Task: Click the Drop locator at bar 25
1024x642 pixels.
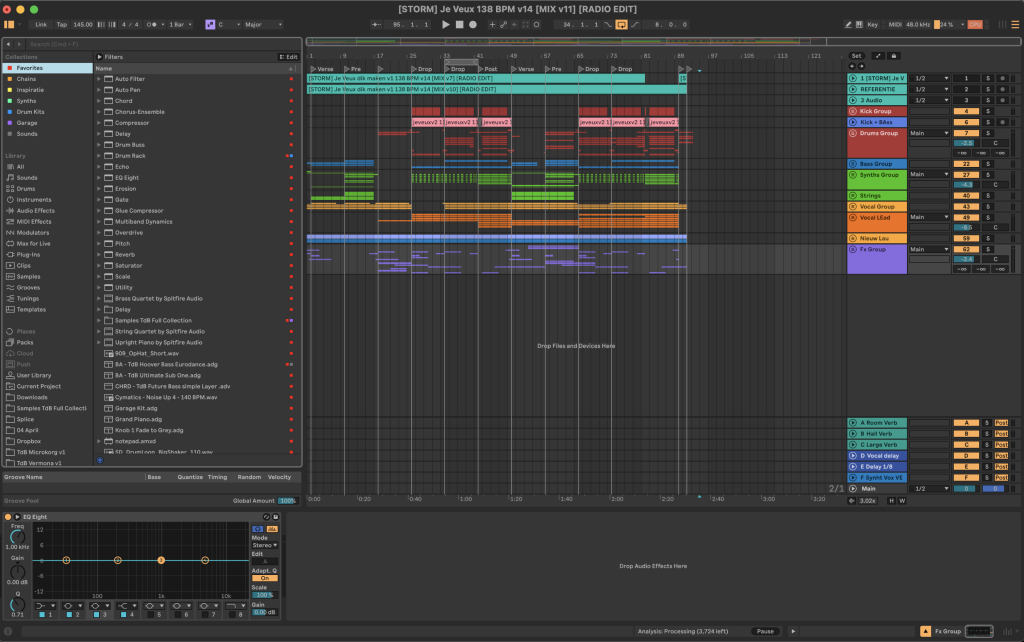Action: (x=421, y=69)
